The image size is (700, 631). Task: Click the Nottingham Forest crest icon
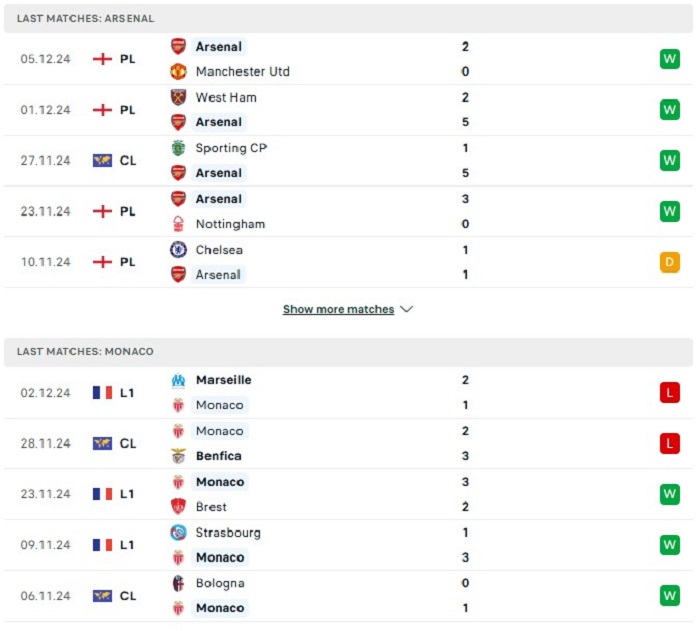(x=178, y=224)
